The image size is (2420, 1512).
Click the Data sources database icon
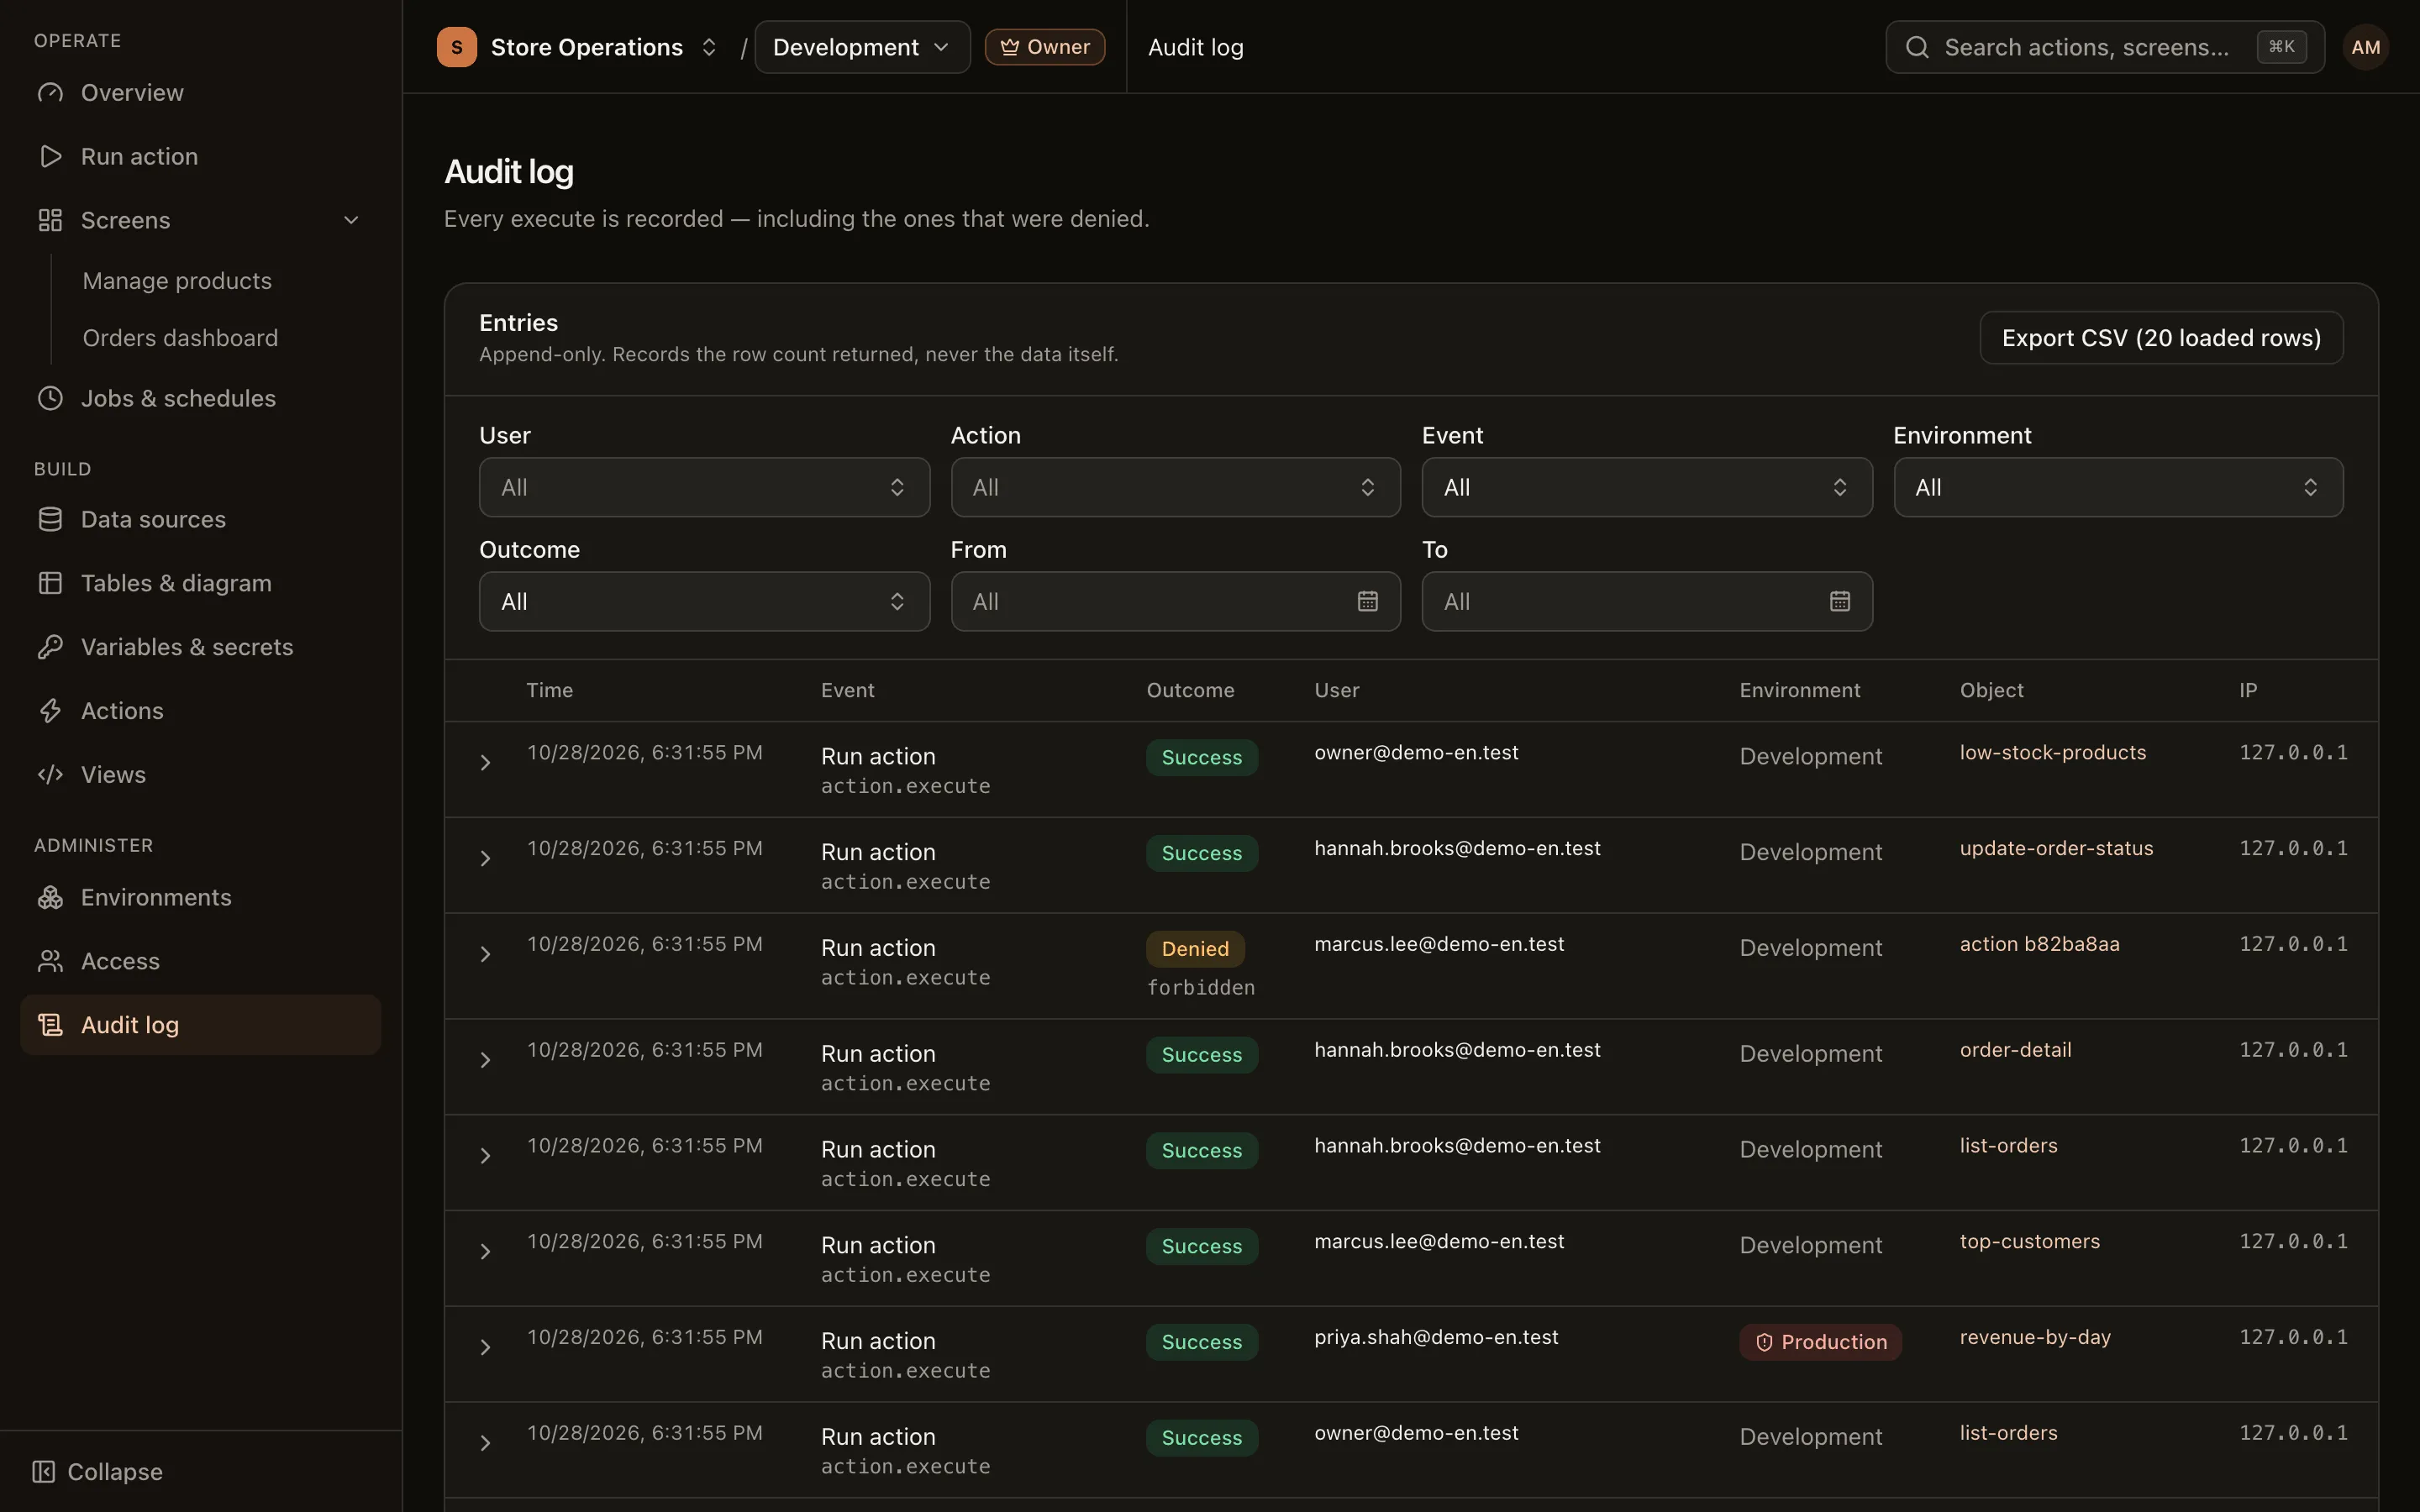50,519
